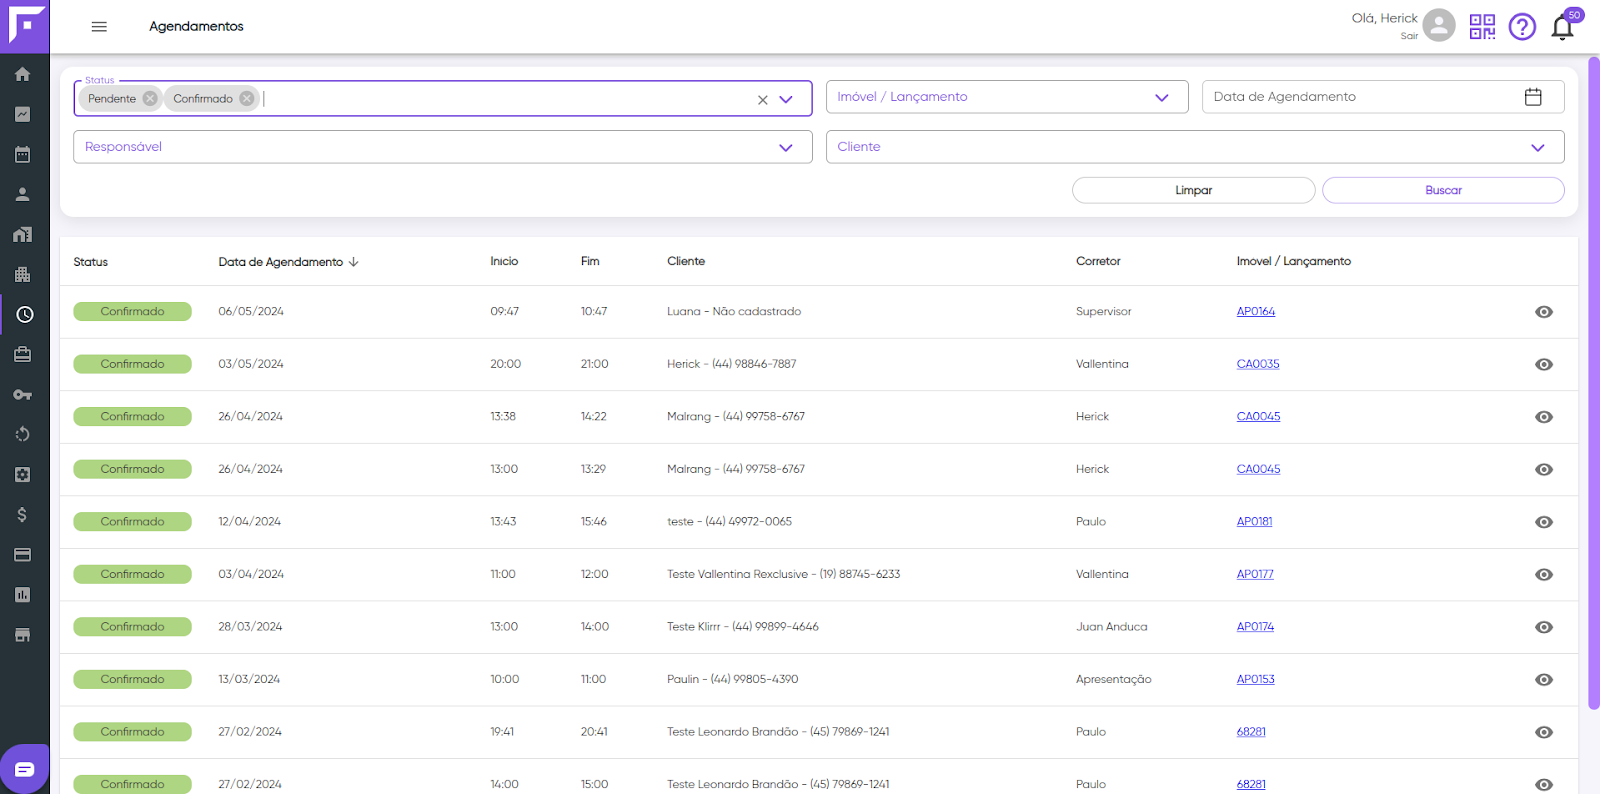Open the house-with-building sidebar icon
The height and width of the screenshot is (794, 1600).
pos(23,234)
